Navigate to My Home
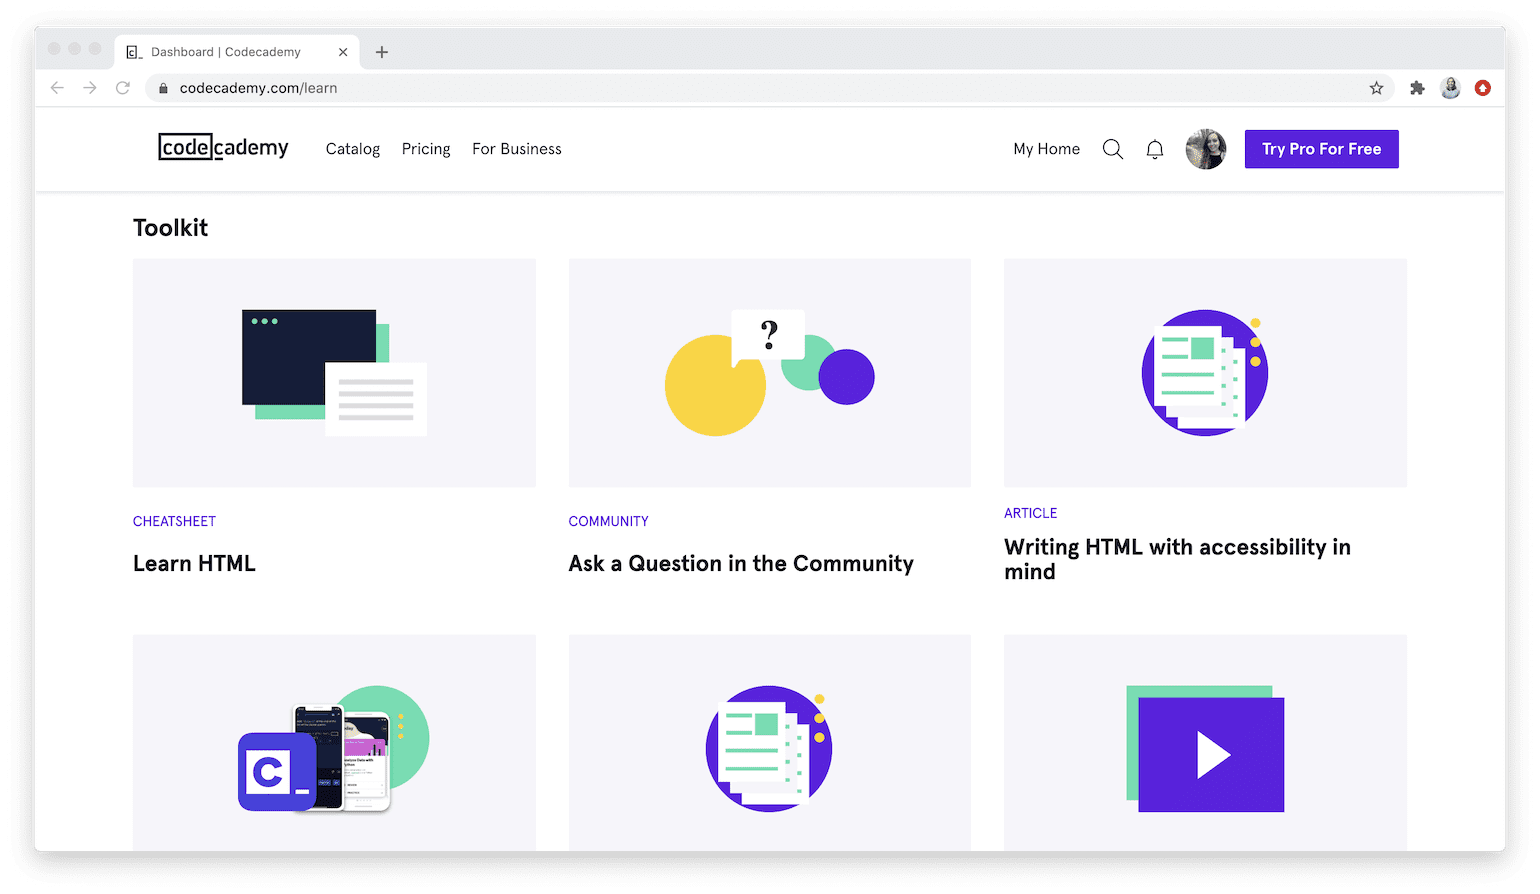This screenshot has width=1540, height=894. pyautogui.click(x=1046, y=148)
